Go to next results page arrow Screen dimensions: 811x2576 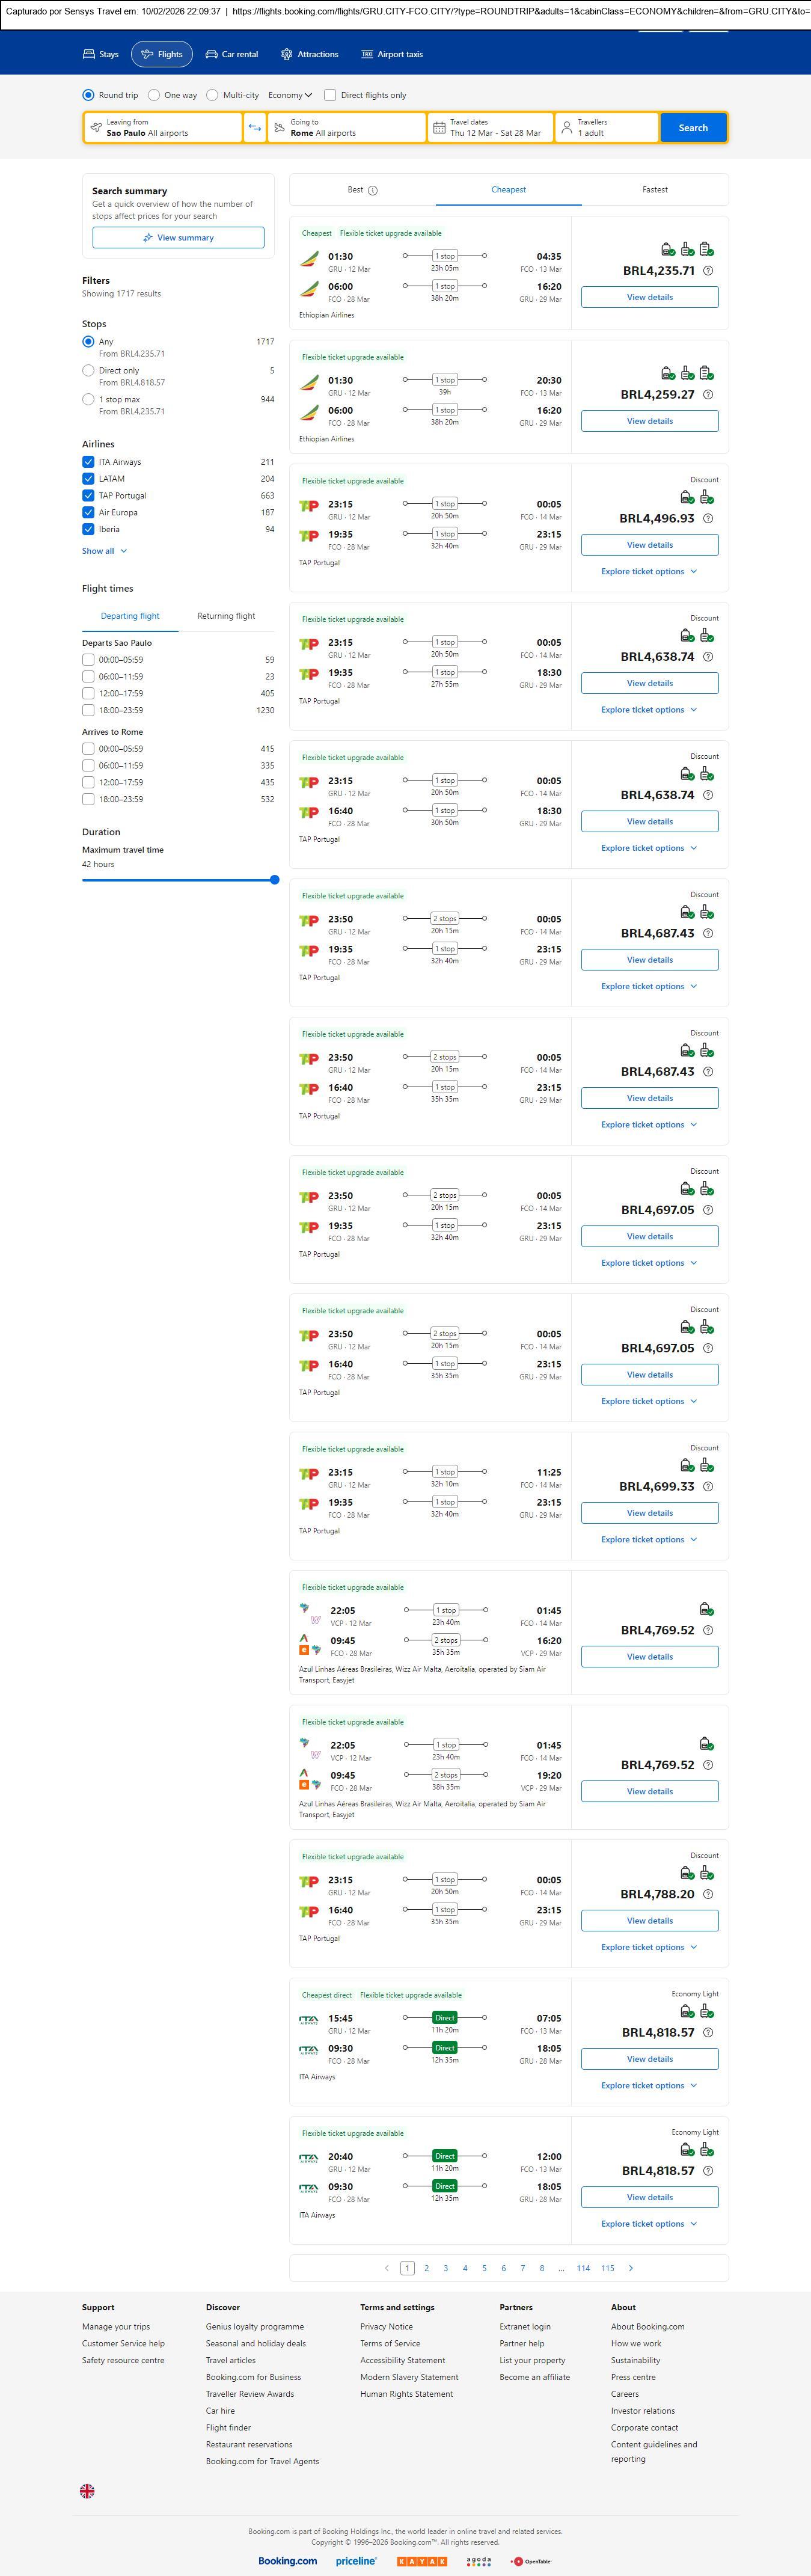tap(630, 2268)
